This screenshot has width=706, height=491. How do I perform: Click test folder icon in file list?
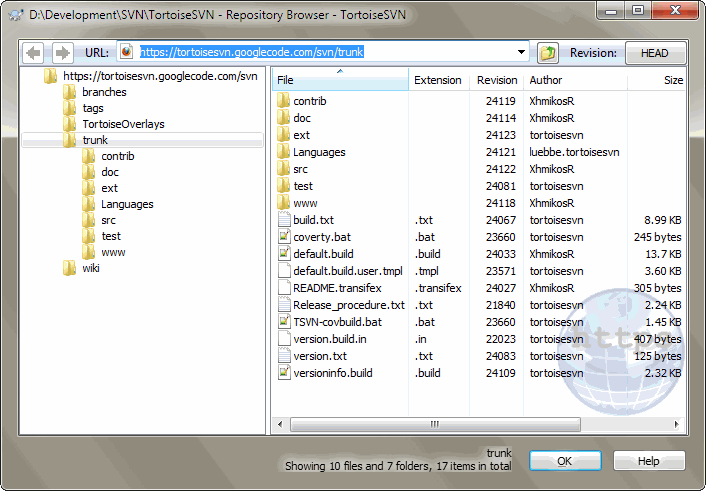pyautogui.click(x=283, y=186)
